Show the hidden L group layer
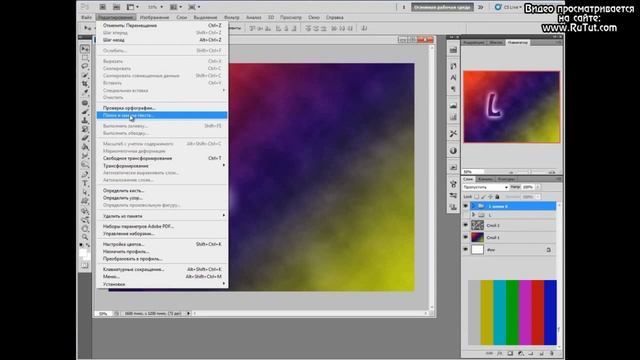Viewport: 640px width, 360px height. (x=466, y=215)
